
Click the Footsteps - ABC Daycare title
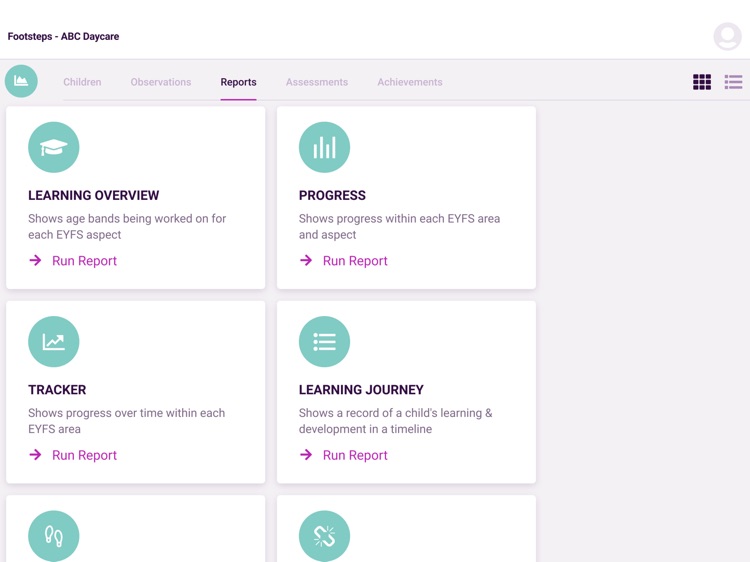63,36
